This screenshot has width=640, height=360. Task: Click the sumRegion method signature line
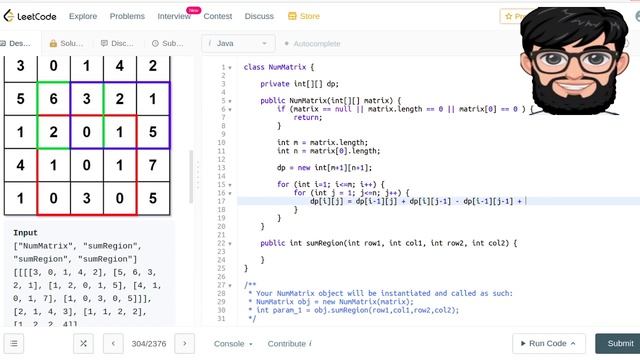[388, 243]
